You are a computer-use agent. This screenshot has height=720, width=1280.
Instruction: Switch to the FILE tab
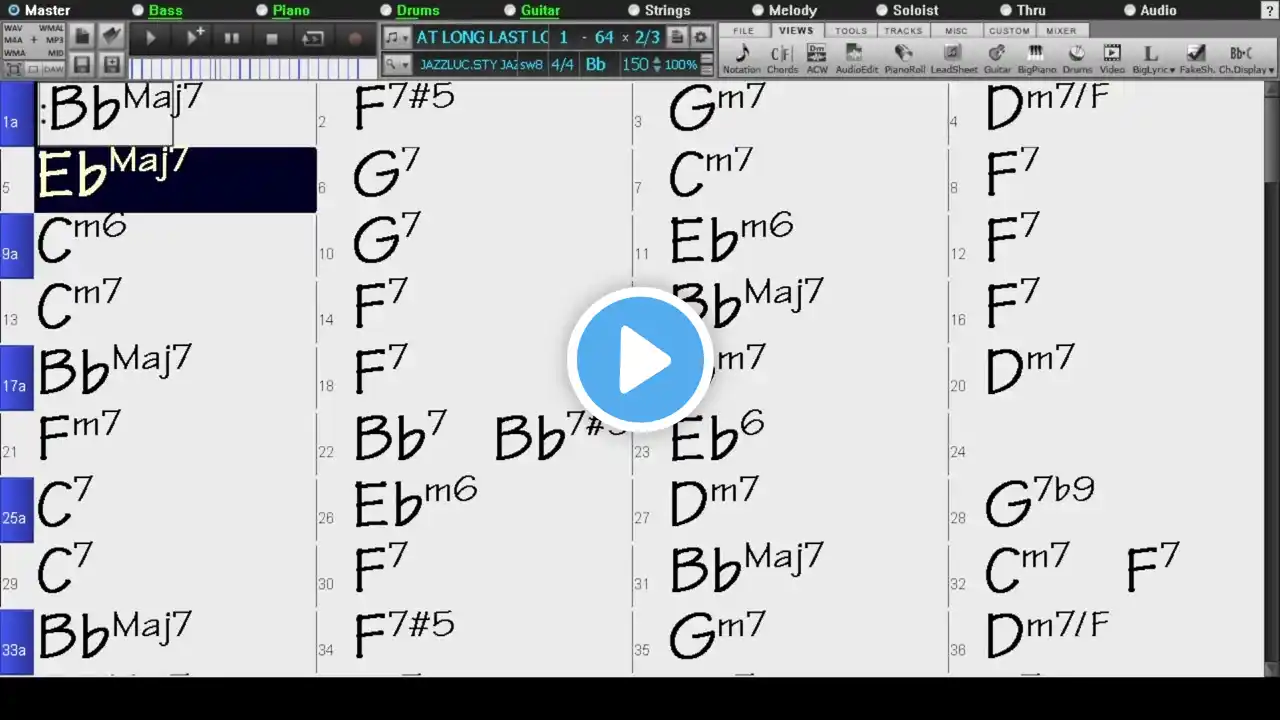coord(743,31)
